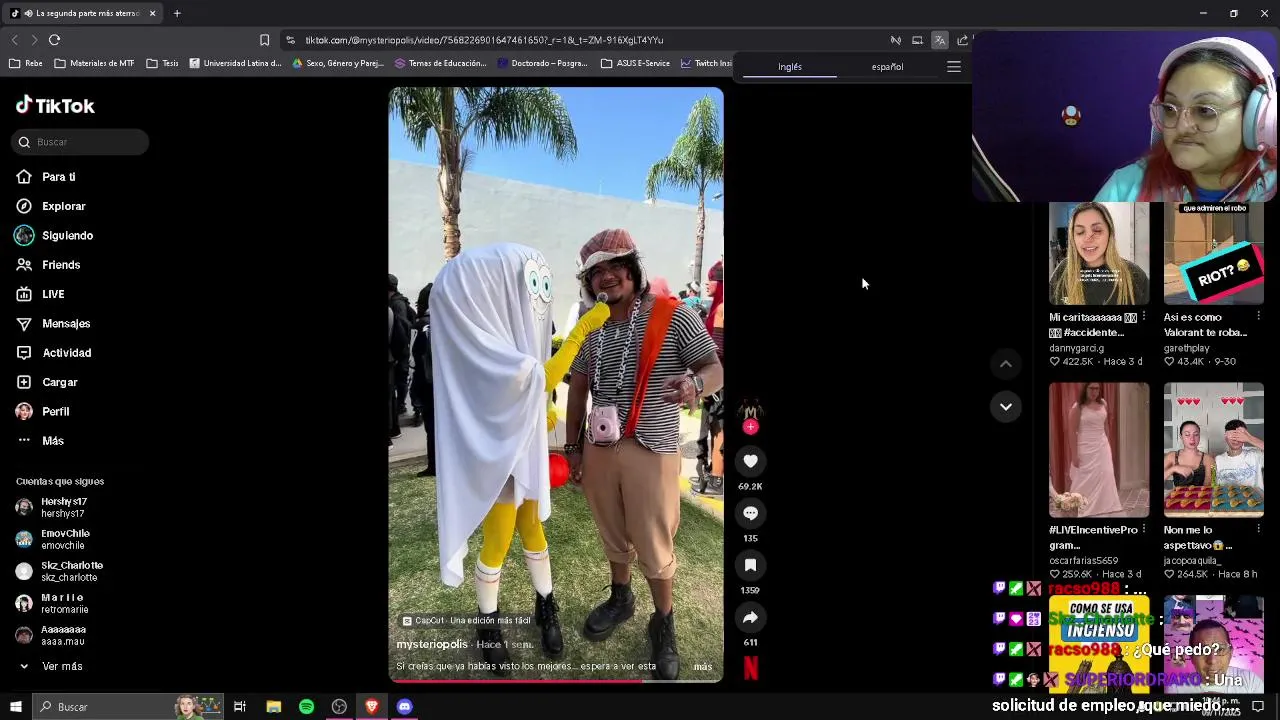
Task: Open ASUS E-Service bookmark
Action: [635, 63]
